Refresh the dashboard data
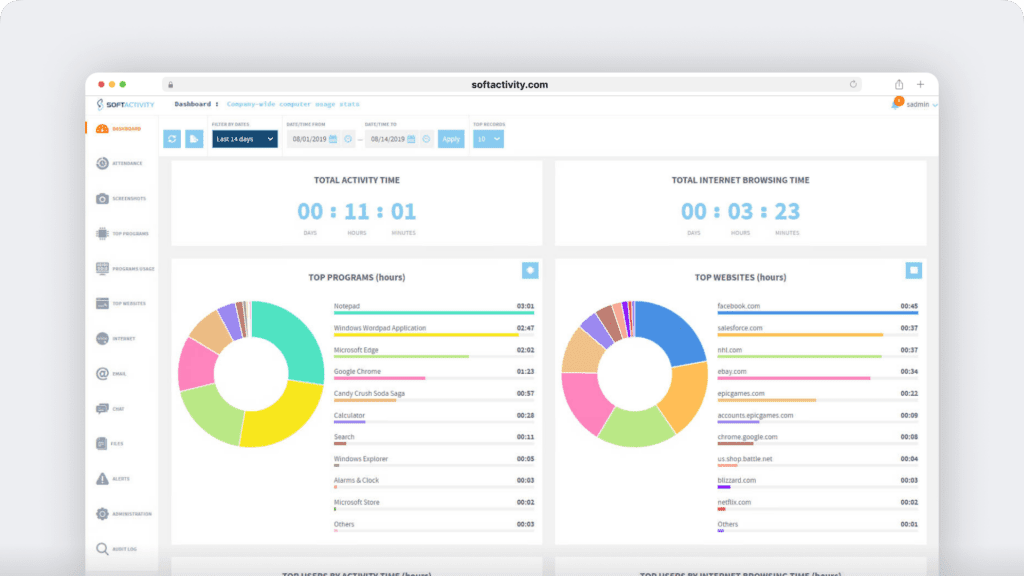Viewport: 1024px width, 576px height. click(171, 138)
